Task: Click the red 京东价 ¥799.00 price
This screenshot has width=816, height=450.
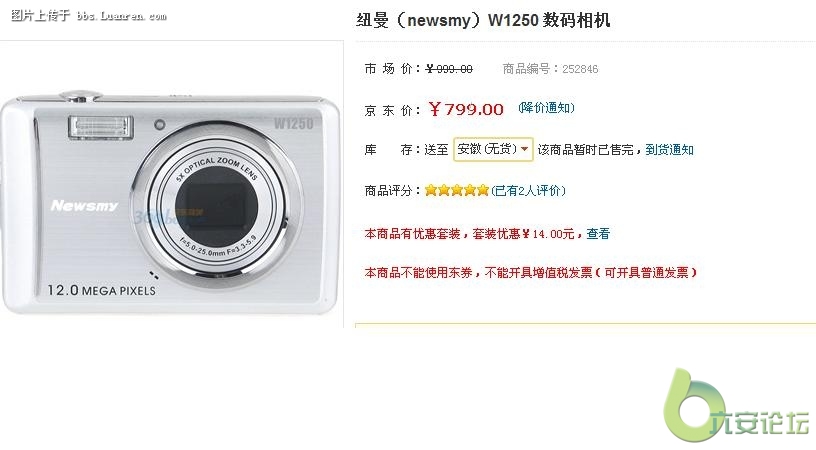Action: pyautogui.click(x=466, y=109)
